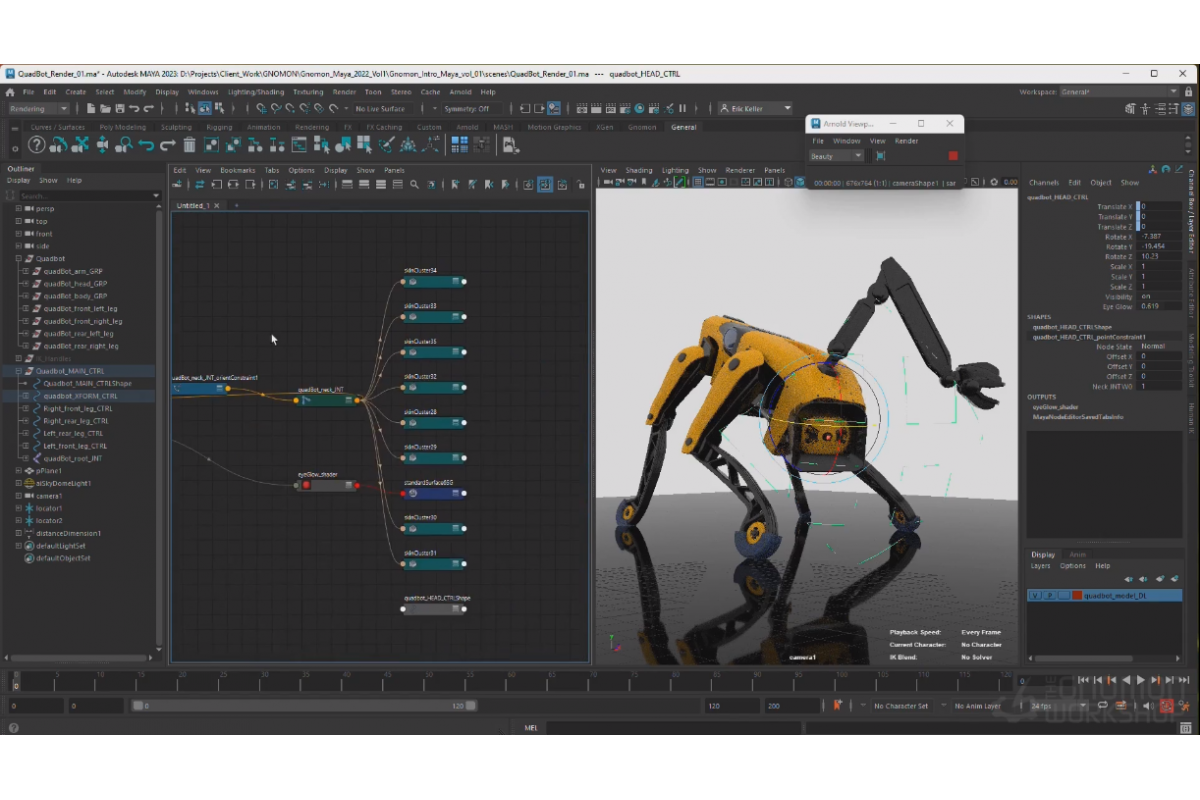Select the quadbot_neck_JNT node in the Node Editor
This screenshot has height=800, width=1200.
click(x=325, y=398)
